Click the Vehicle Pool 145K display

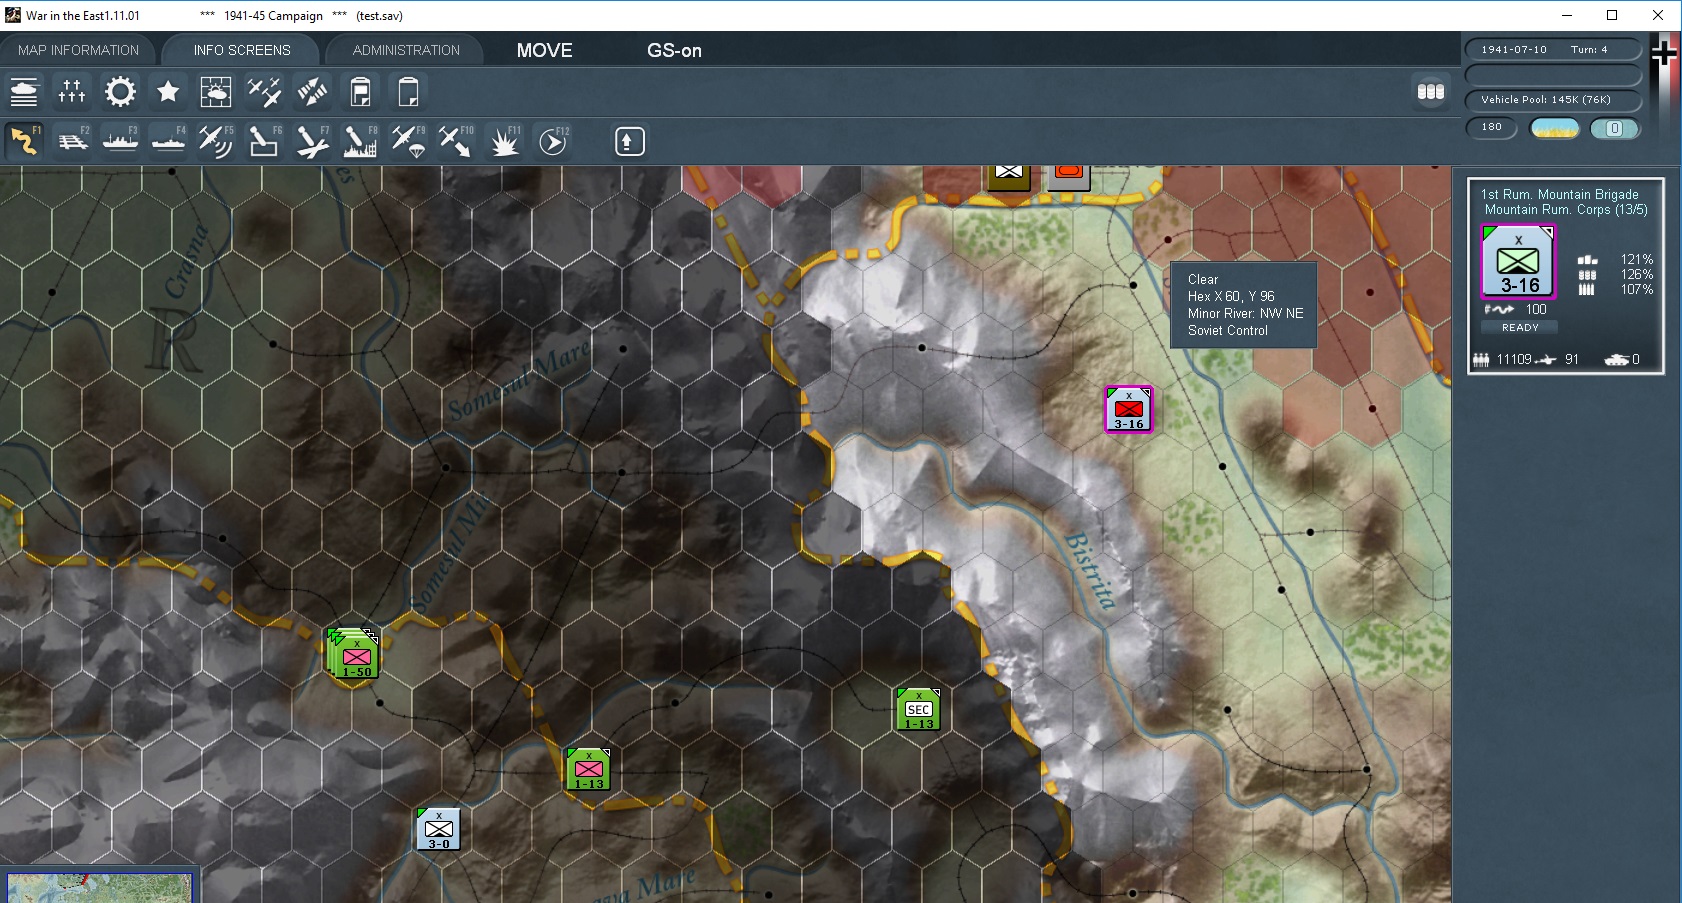[x=1553, y=100]
